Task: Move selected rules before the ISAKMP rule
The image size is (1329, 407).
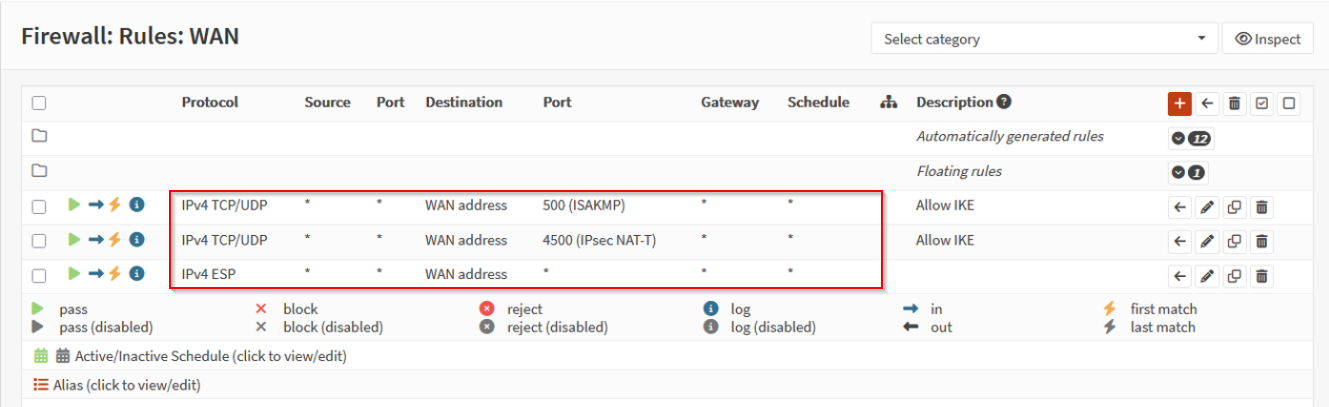Action: pyautogui.click(x=1180, y=207)
